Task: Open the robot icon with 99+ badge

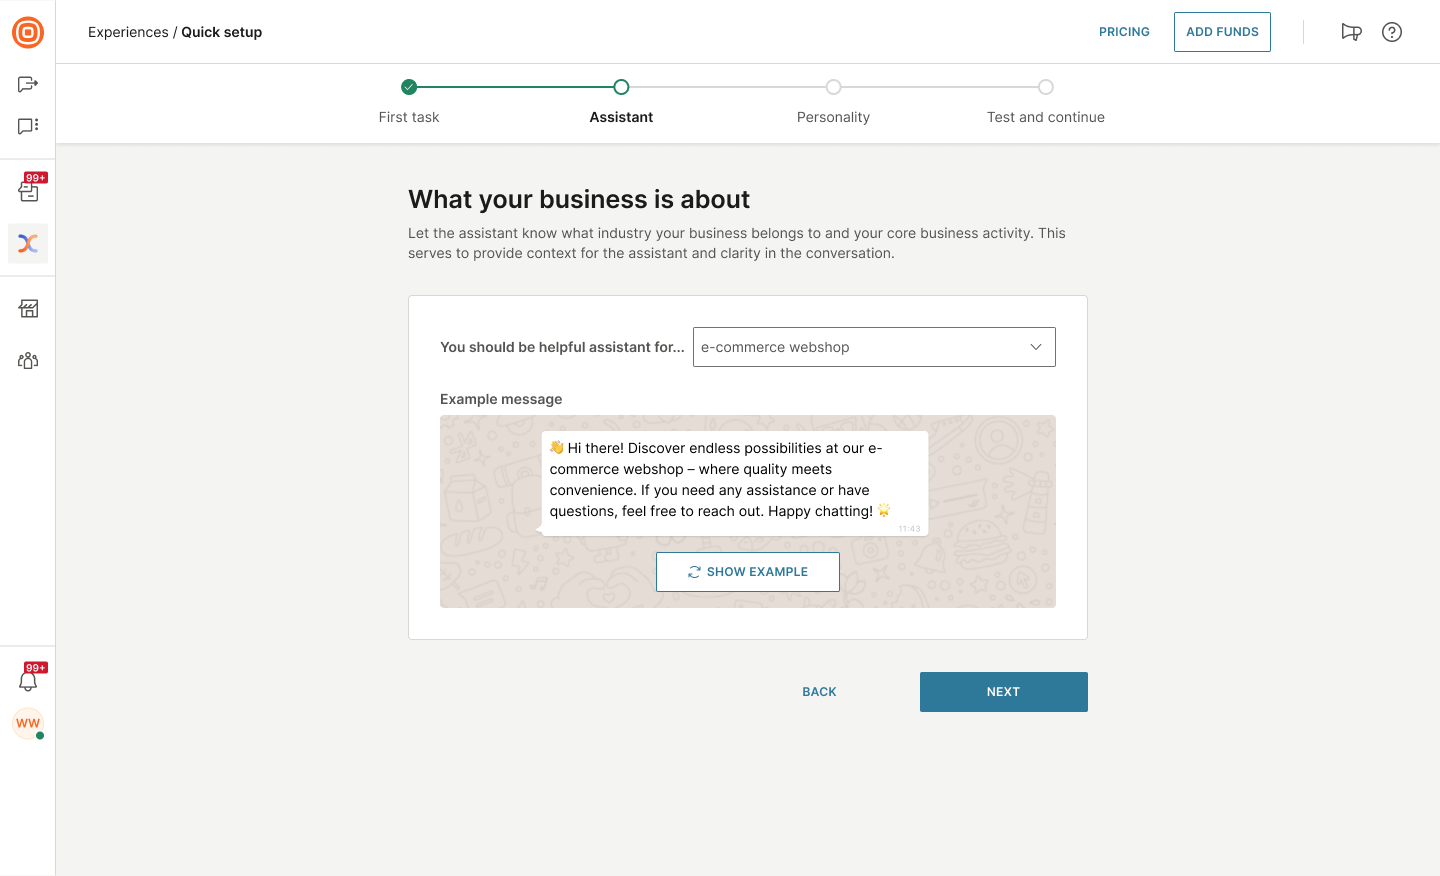Action: [x=29, y=190]
